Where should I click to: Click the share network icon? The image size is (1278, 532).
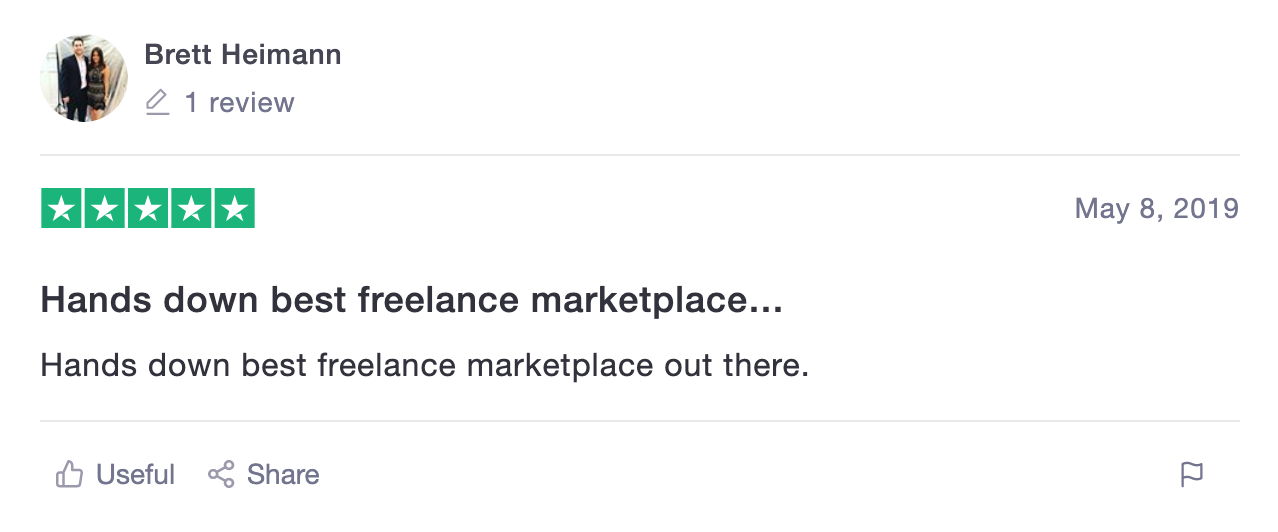221,474
